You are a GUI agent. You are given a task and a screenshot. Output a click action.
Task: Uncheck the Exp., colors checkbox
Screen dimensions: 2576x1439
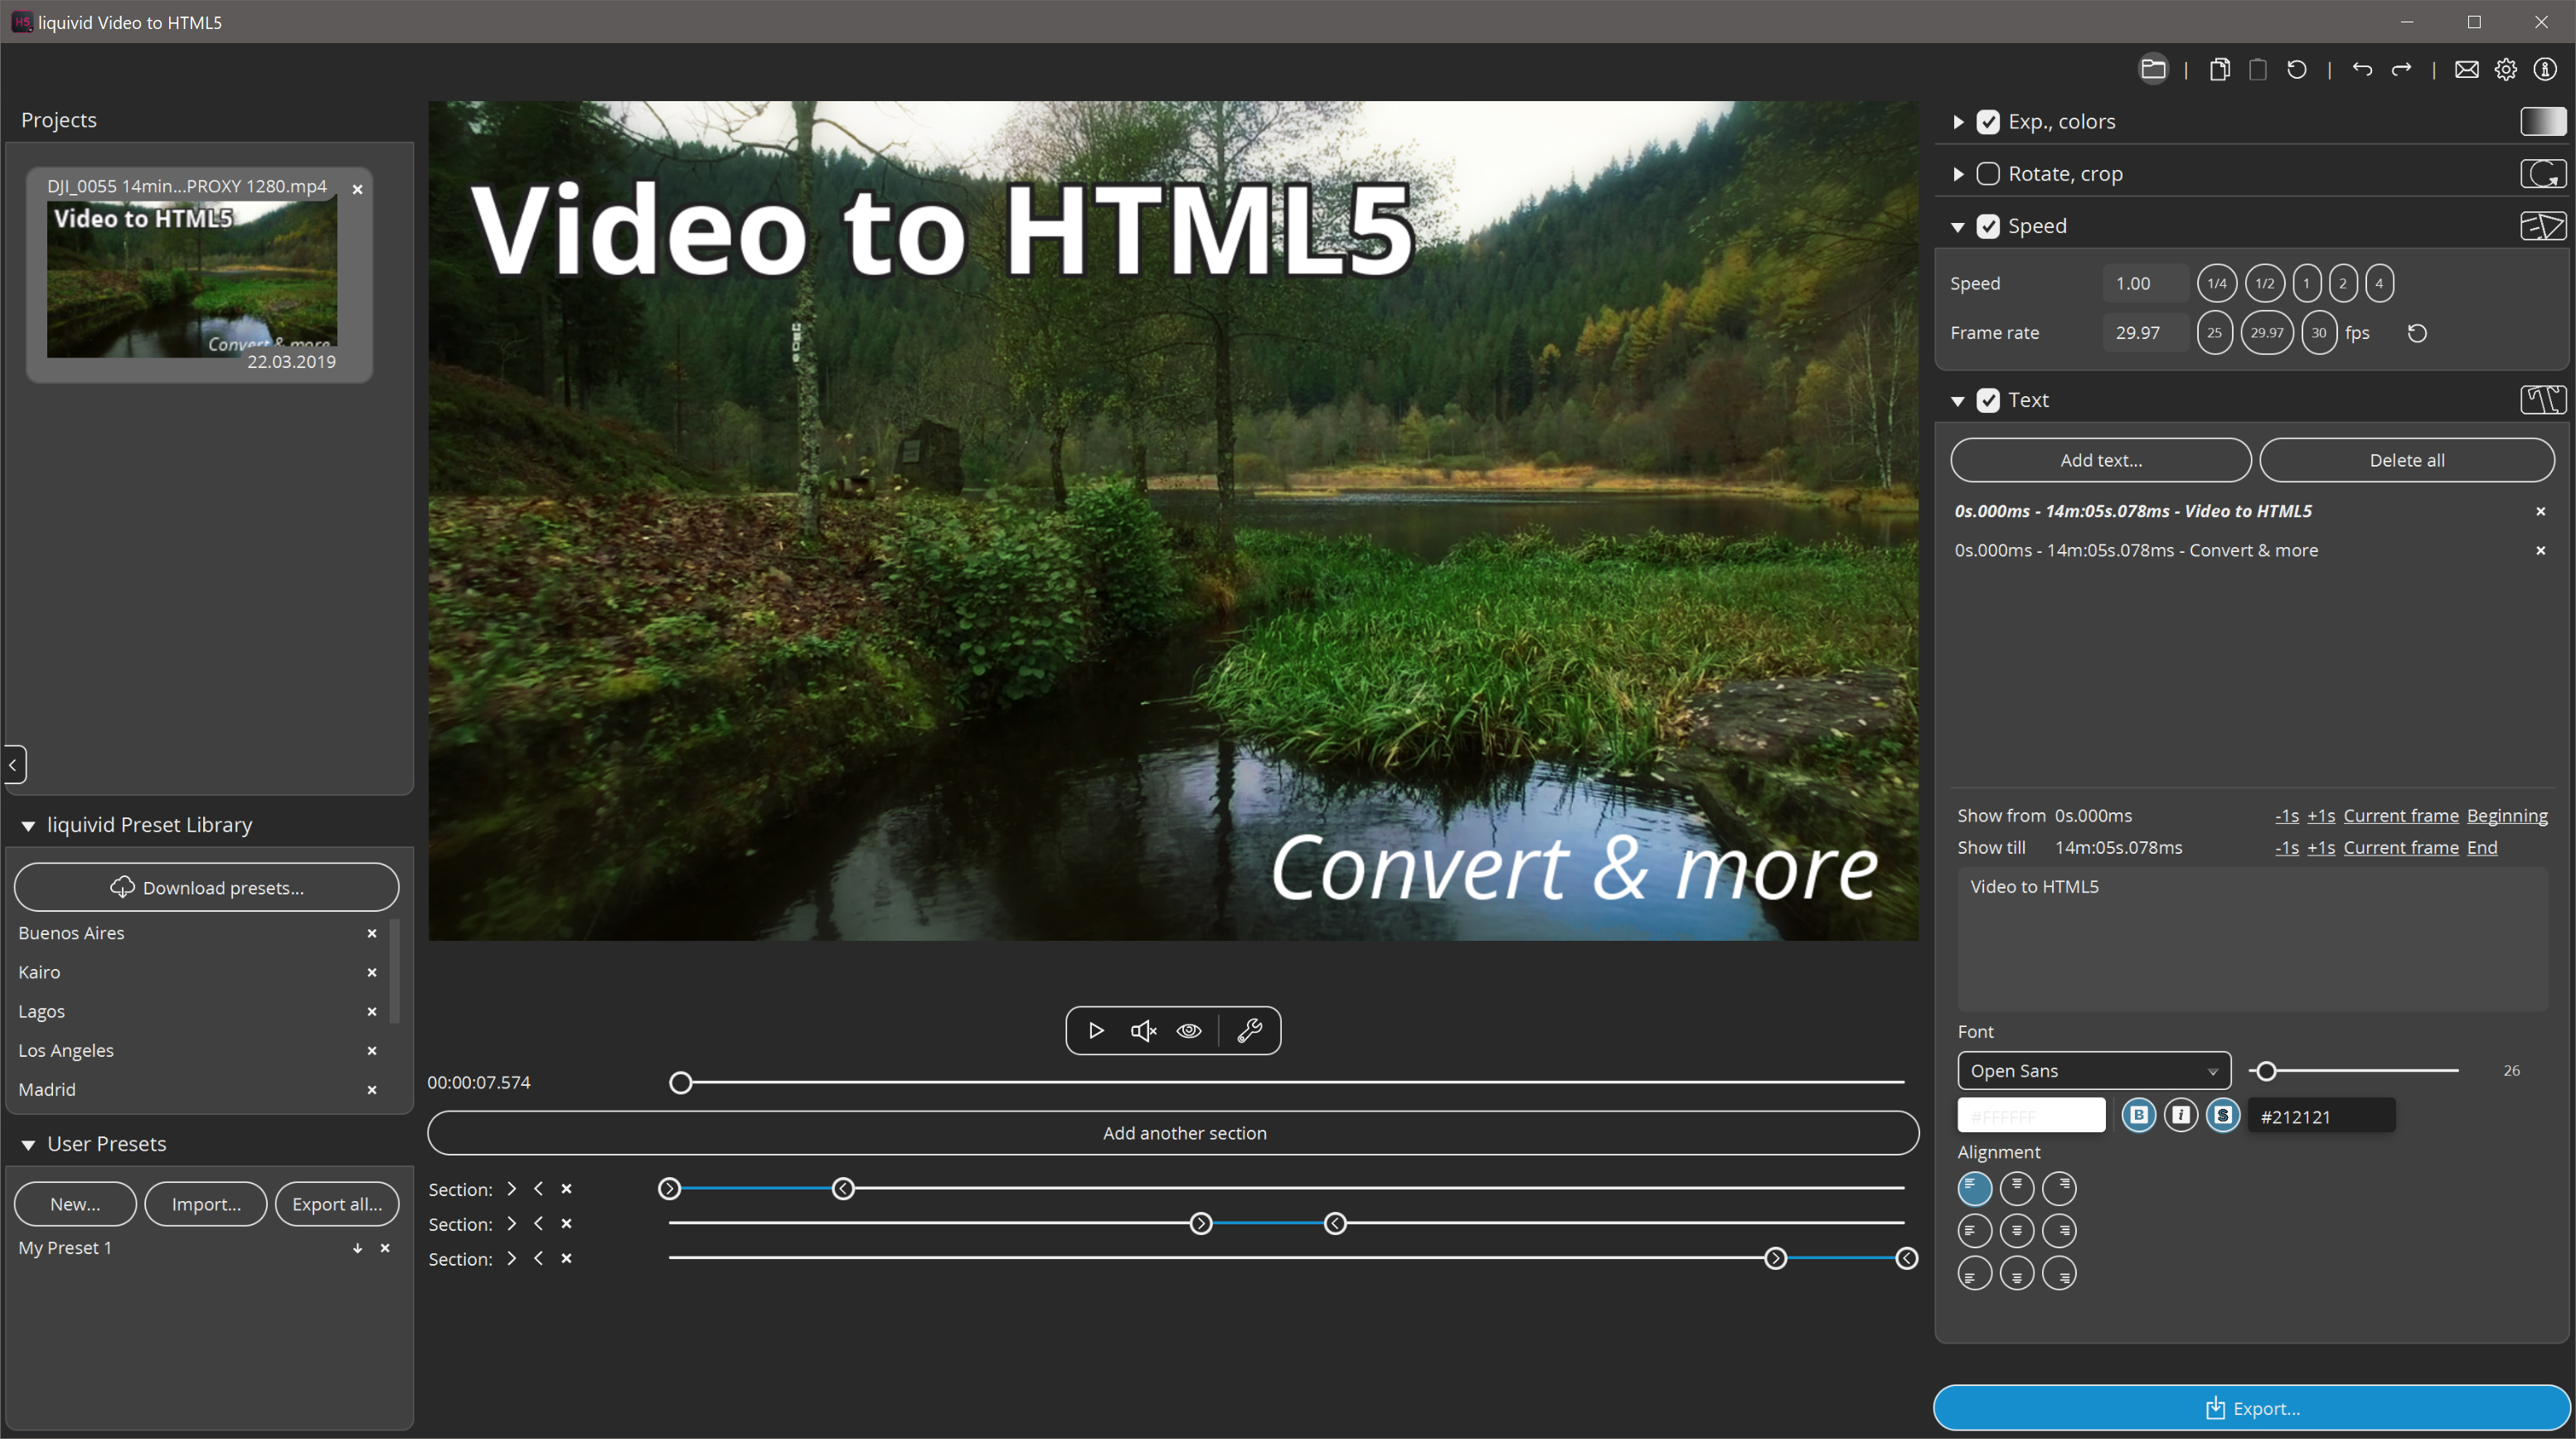point(1988,122)
